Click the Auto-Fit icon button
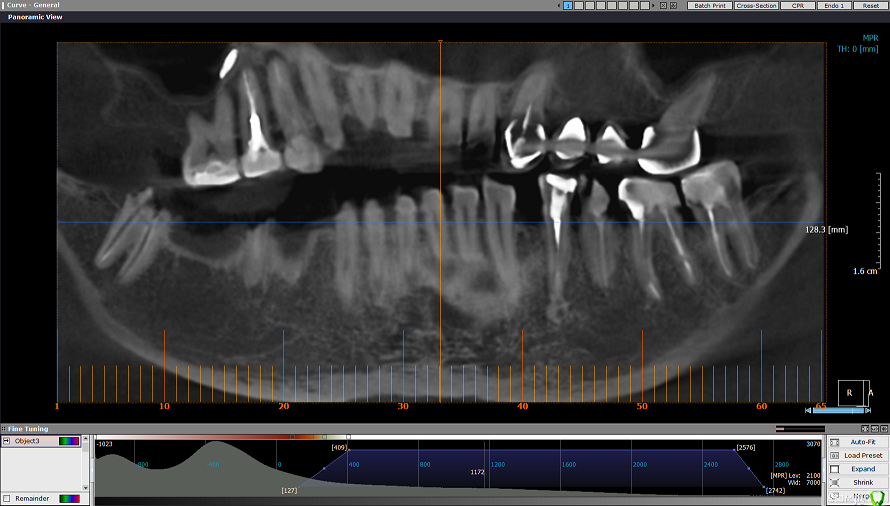The width and height of the screenshot is (890, 506). [834, 441]
